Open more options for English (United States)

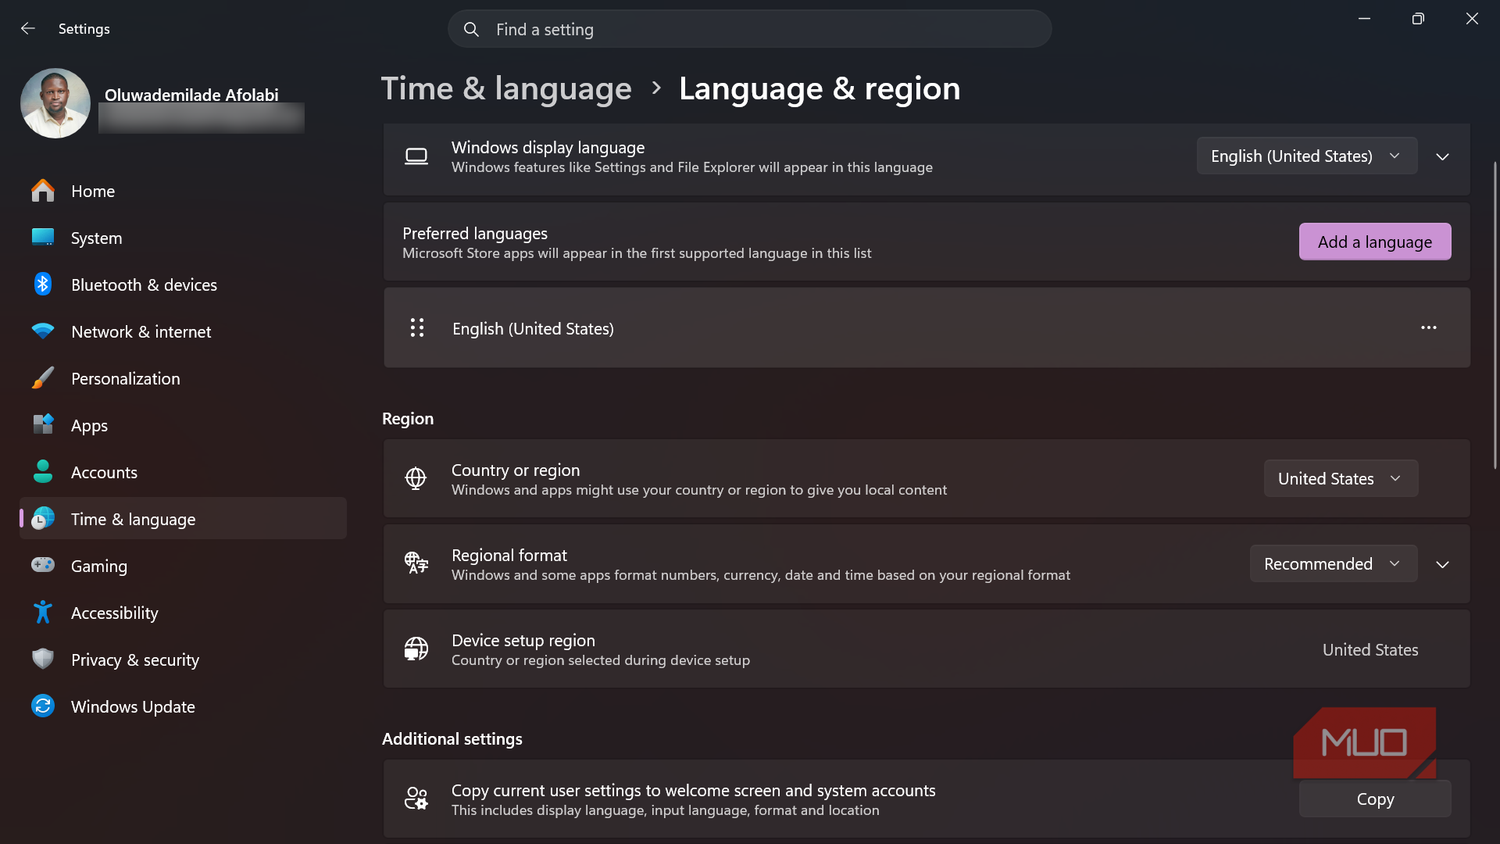click(x=1428, y=327)
